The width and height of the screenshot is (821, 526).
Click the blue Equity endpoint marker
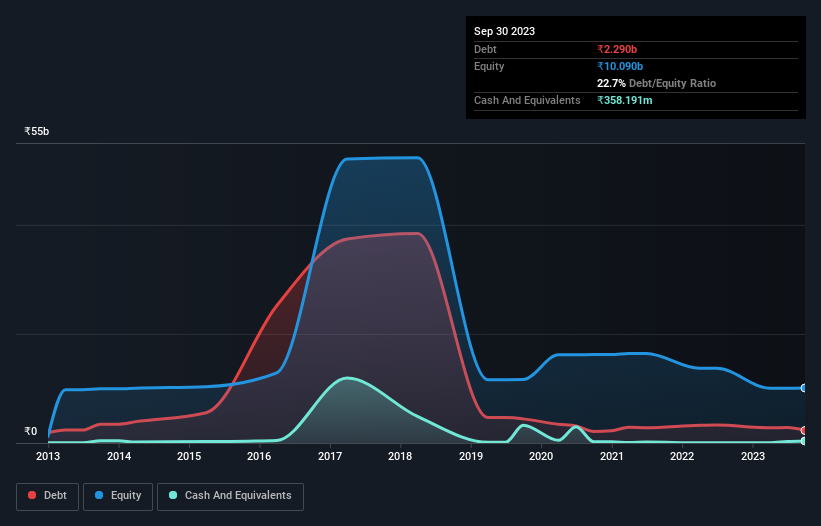[804, 388]
